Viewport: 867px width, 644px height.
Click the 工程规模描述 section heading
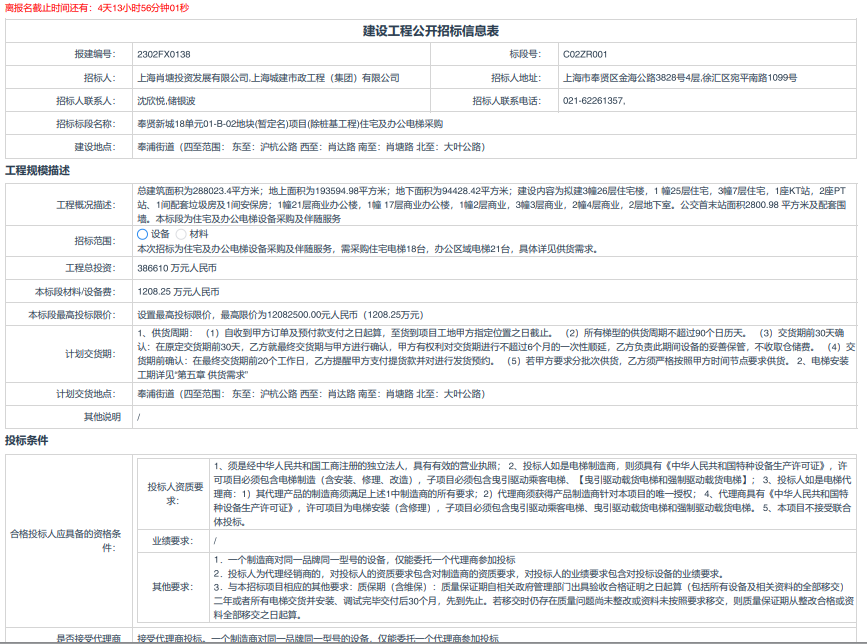(x=38, y=170)
